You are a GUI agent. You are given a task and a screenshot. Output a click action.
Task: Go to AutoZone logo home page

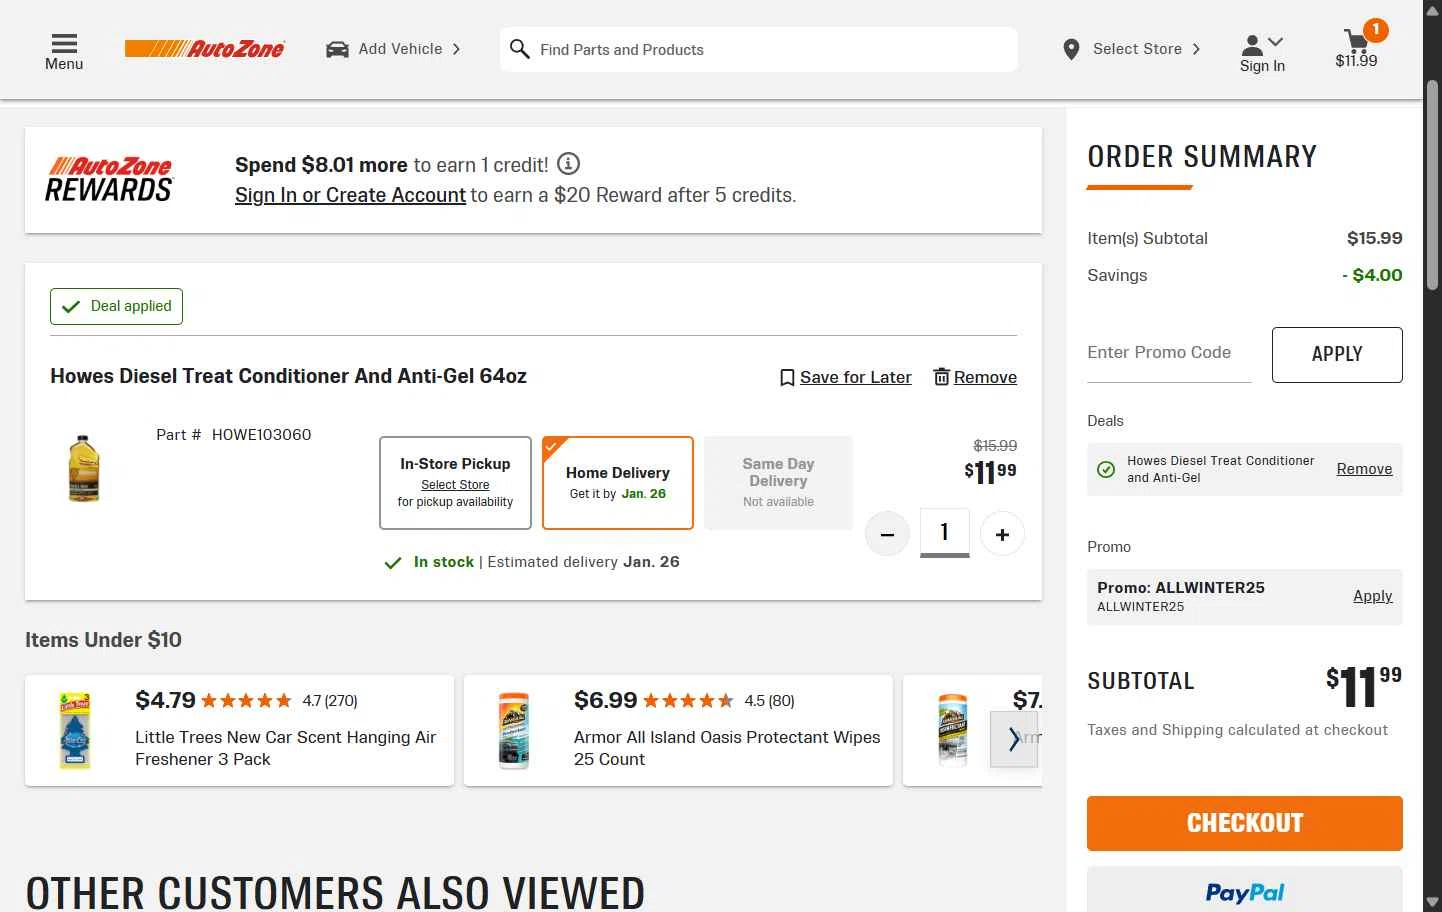205,49
